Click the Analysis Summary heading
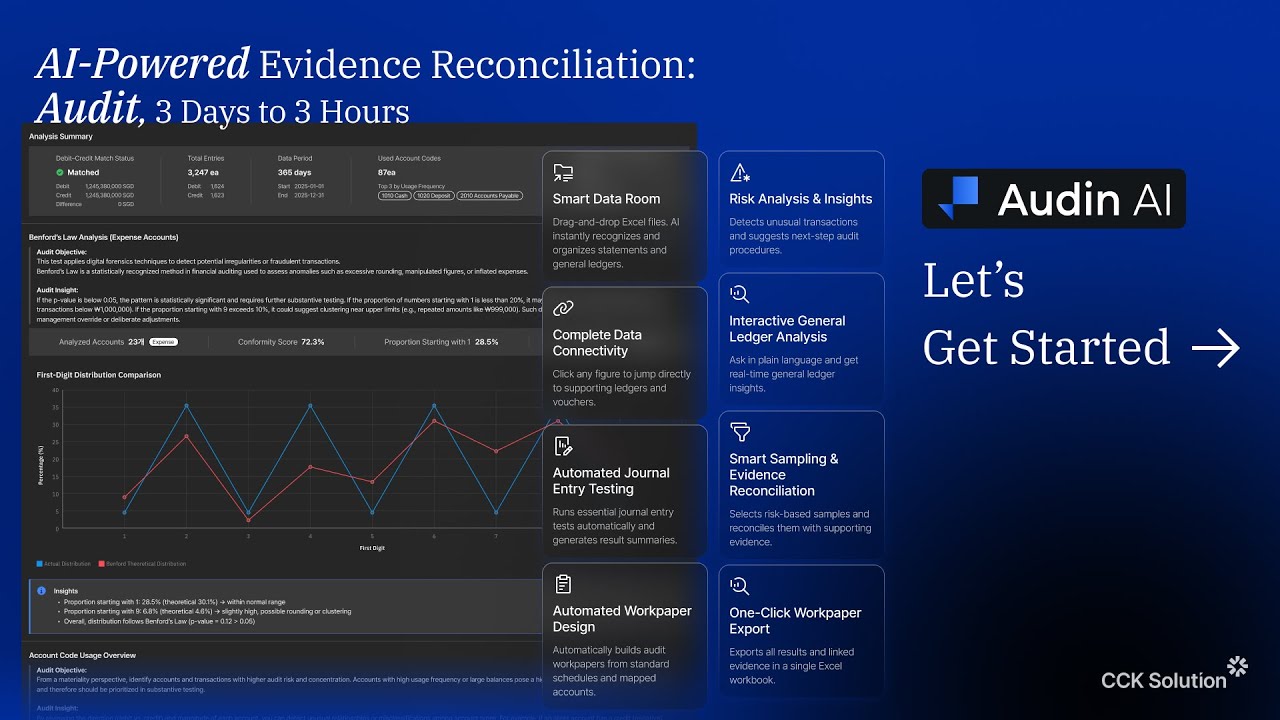1280x720 pixels. tap(61, 136)
